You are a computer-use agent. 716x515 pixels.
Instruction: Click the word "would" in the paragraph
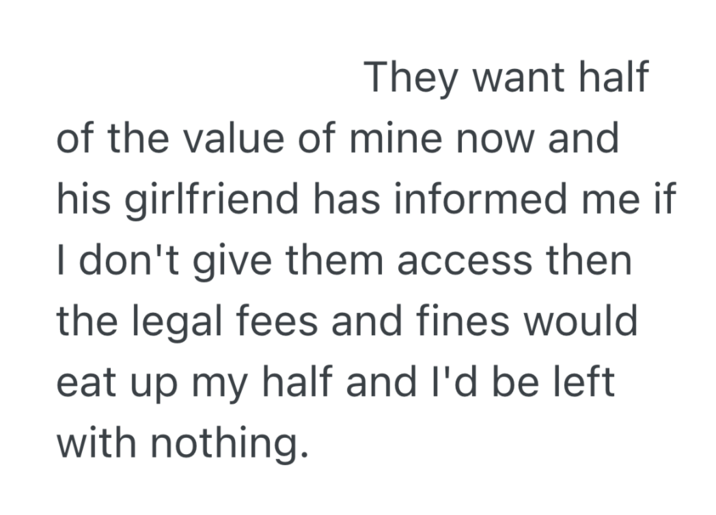click(581, 323)
